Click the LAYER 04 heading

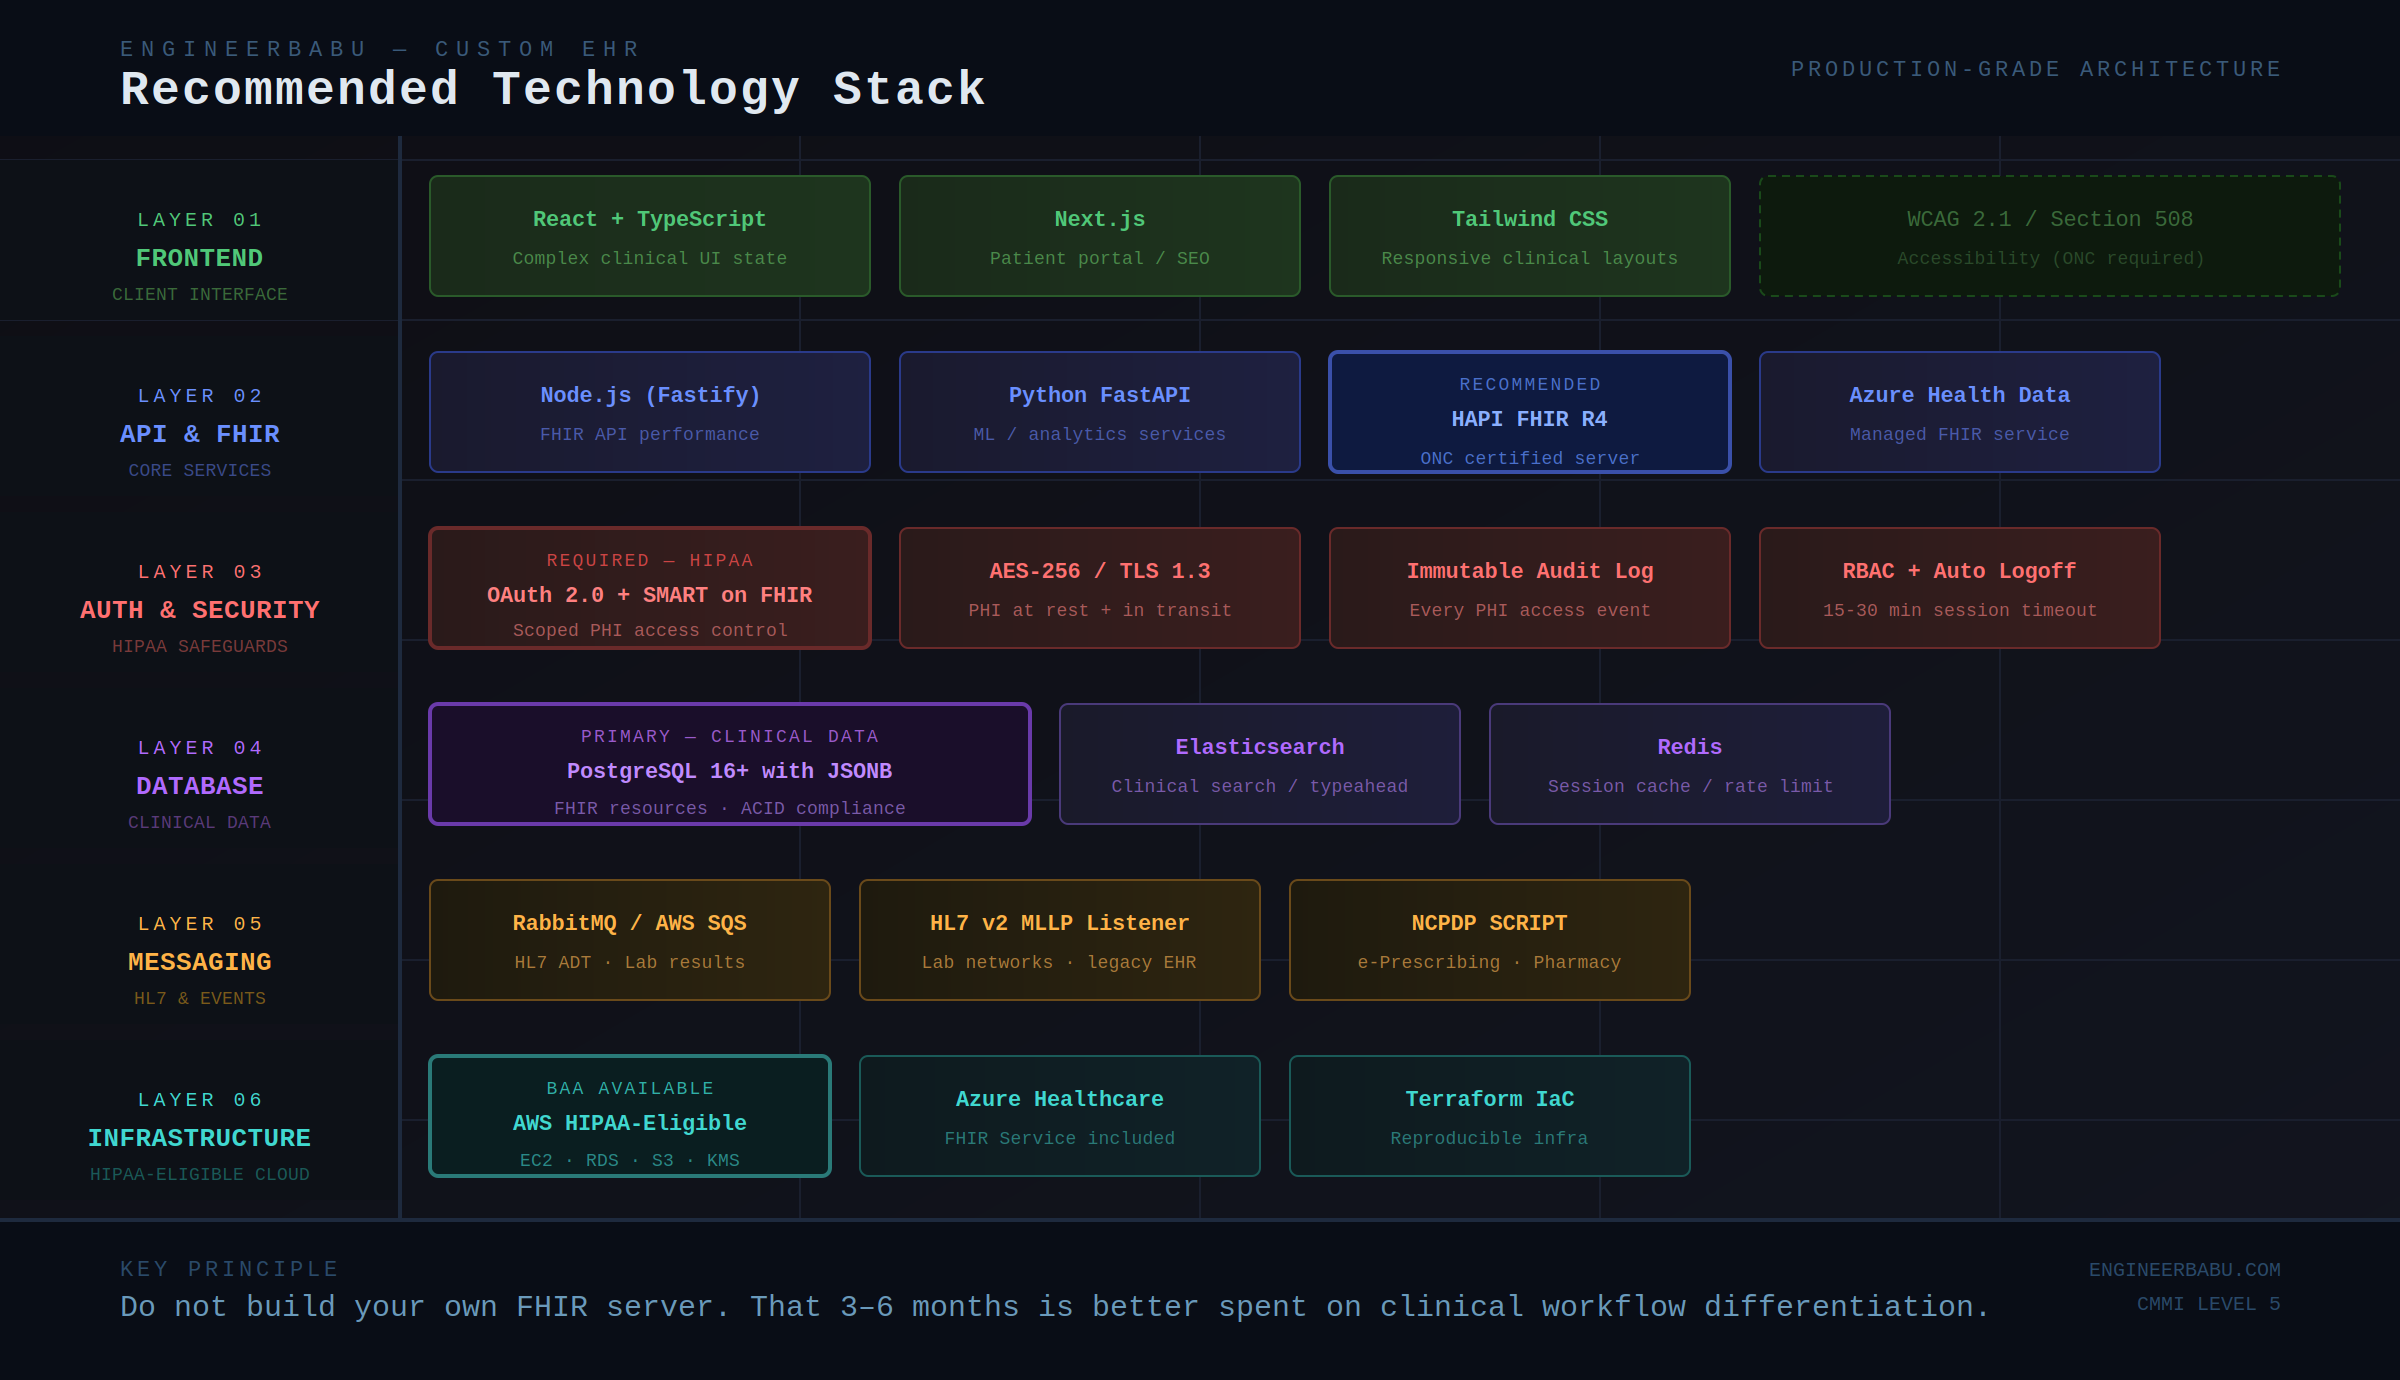tap(200, 748)
